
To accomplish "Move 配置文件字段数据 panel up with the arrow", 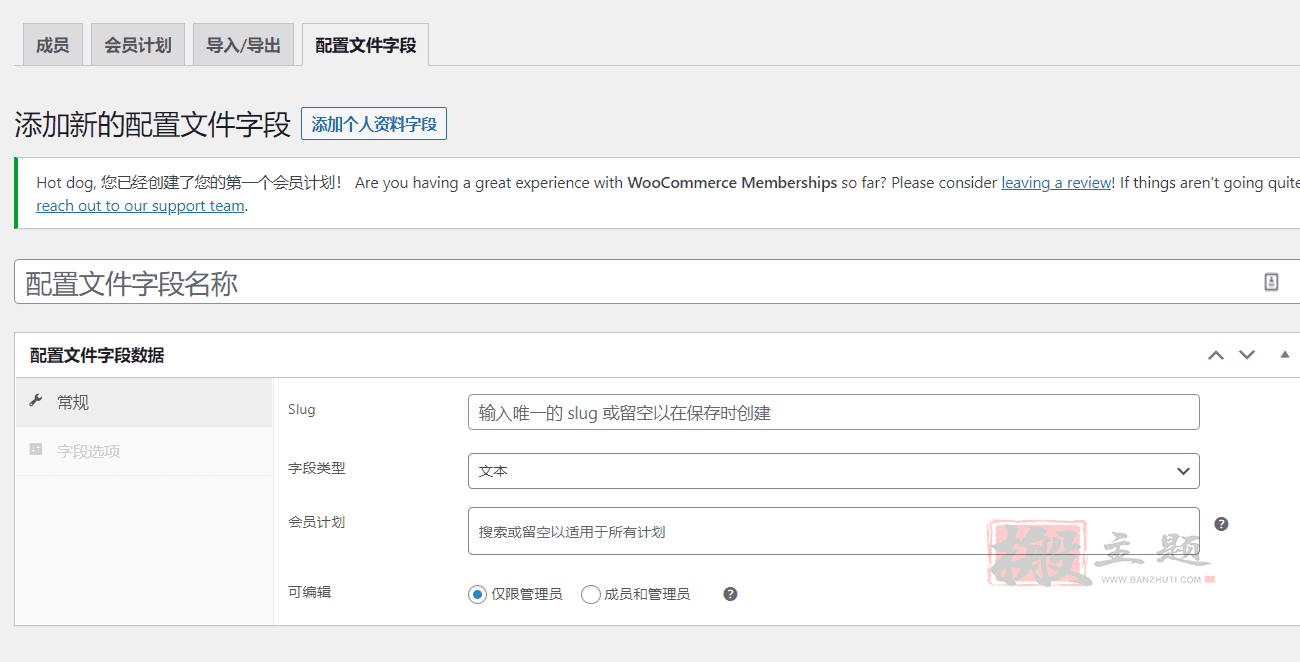I will [x=1216, y=355].
